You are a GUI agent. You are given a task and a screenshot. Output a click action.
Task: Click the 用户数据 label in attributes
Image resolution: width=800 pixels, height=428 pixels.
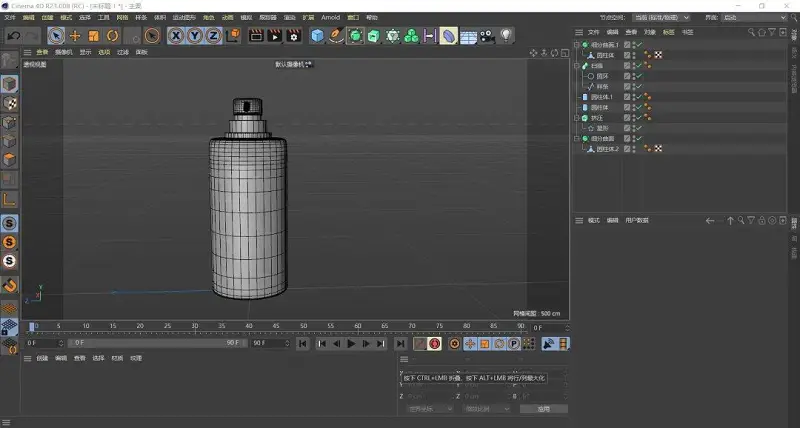coord(637,220)
